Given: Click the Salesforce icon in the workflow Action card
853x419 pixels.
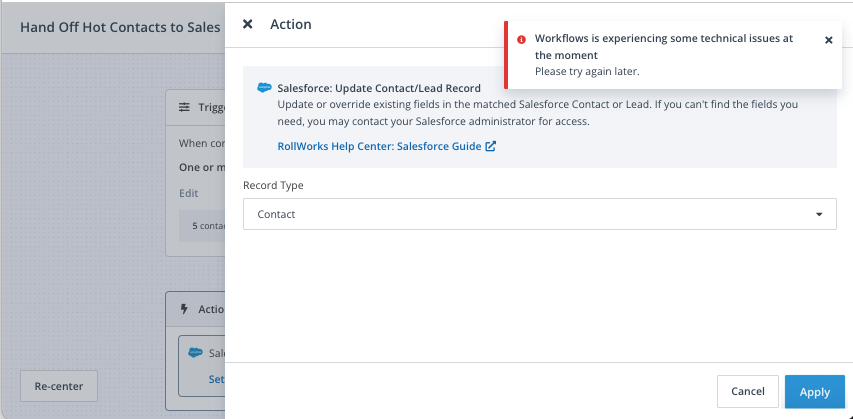Looking at the screenshot, I should click(196, 353).
